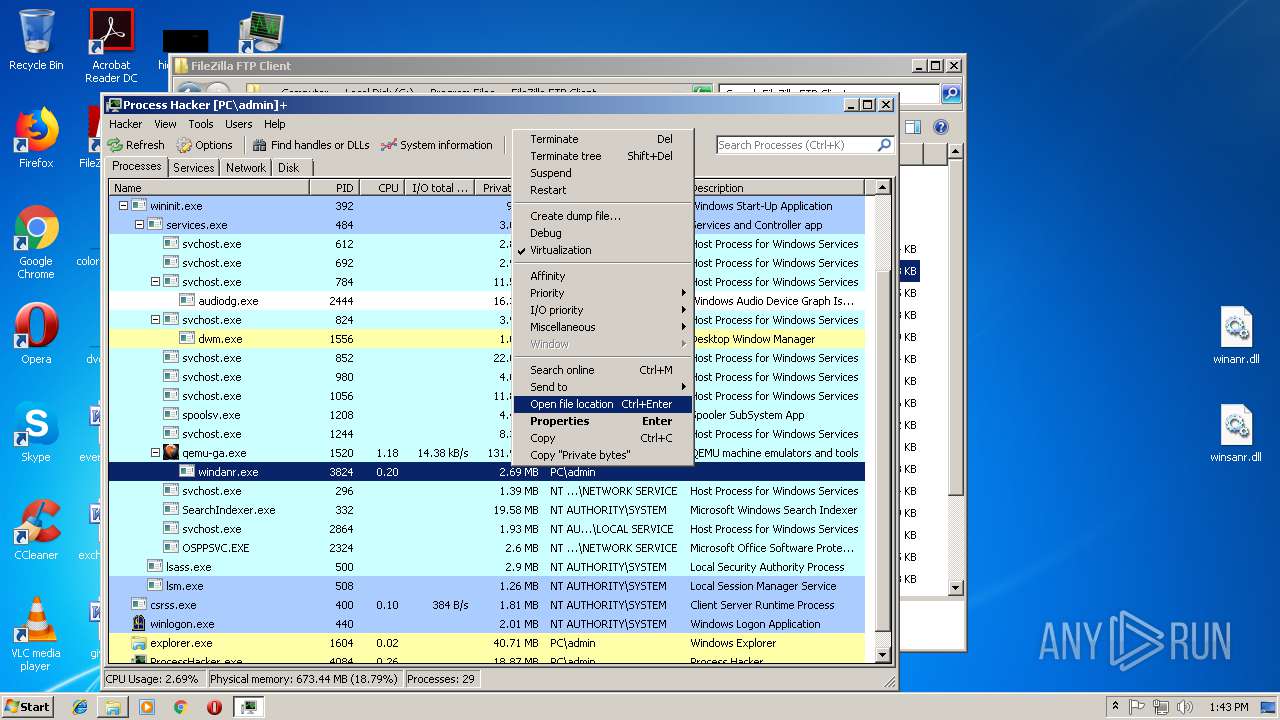The width and height of the screenshot is (1280, 720).
Task: Choose Open file location menu entry
Action: point(602,404)
